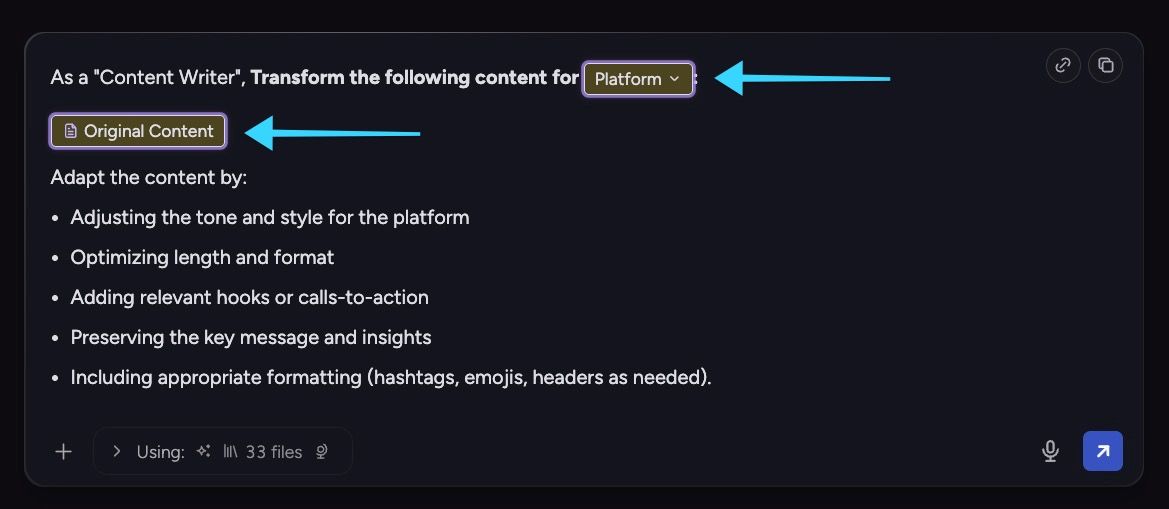Place cursor in 'Adapt the content by:' line
The height and width of the screenshot is (509, 1169).
pyautogui.click(x=148, y=178)
